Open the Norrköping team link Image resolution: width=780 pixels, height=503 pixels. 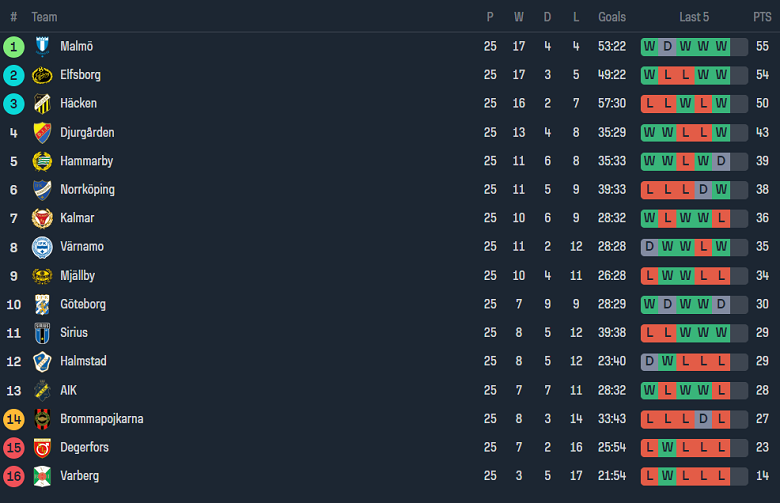(x=87, y=190)
